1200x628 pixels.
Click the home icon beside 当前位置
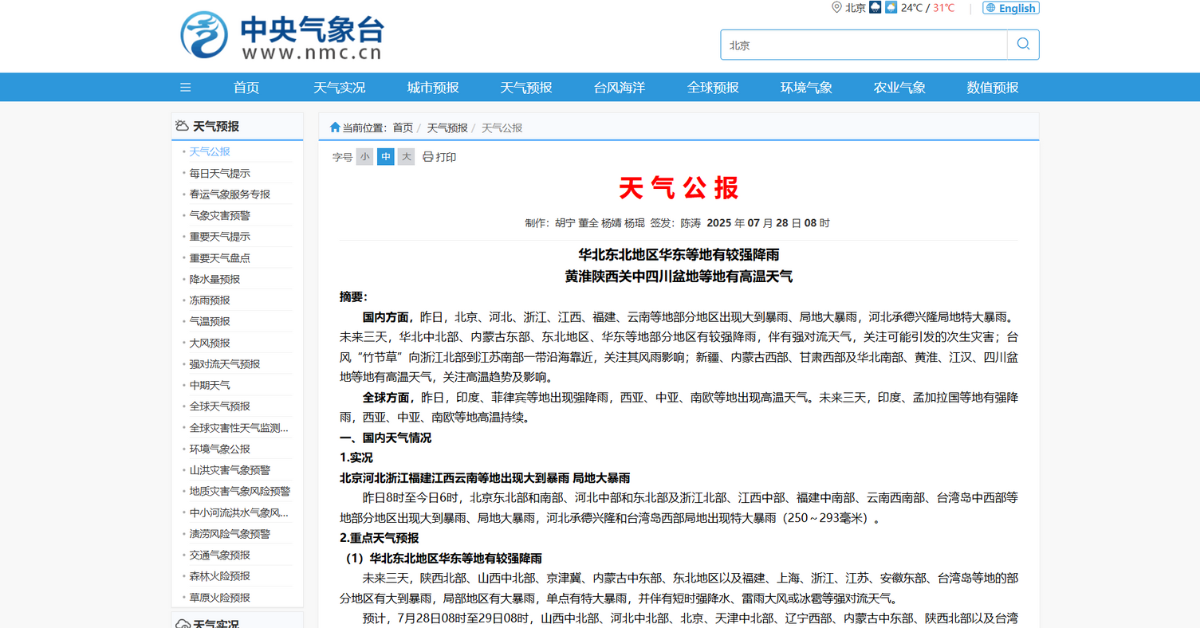click(335, 128)
